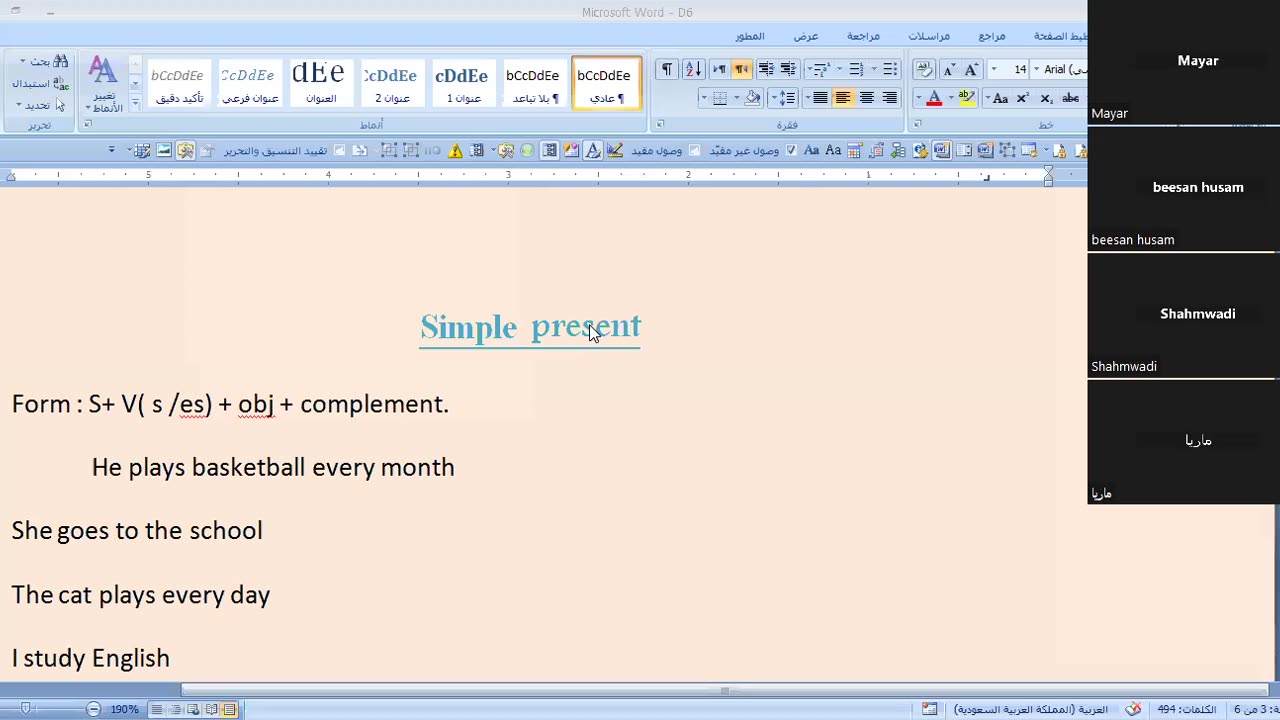The width and height of the screenshot is (1280, 720).
Task: Apply yellow text highlight color
Action: click(967, 98)
